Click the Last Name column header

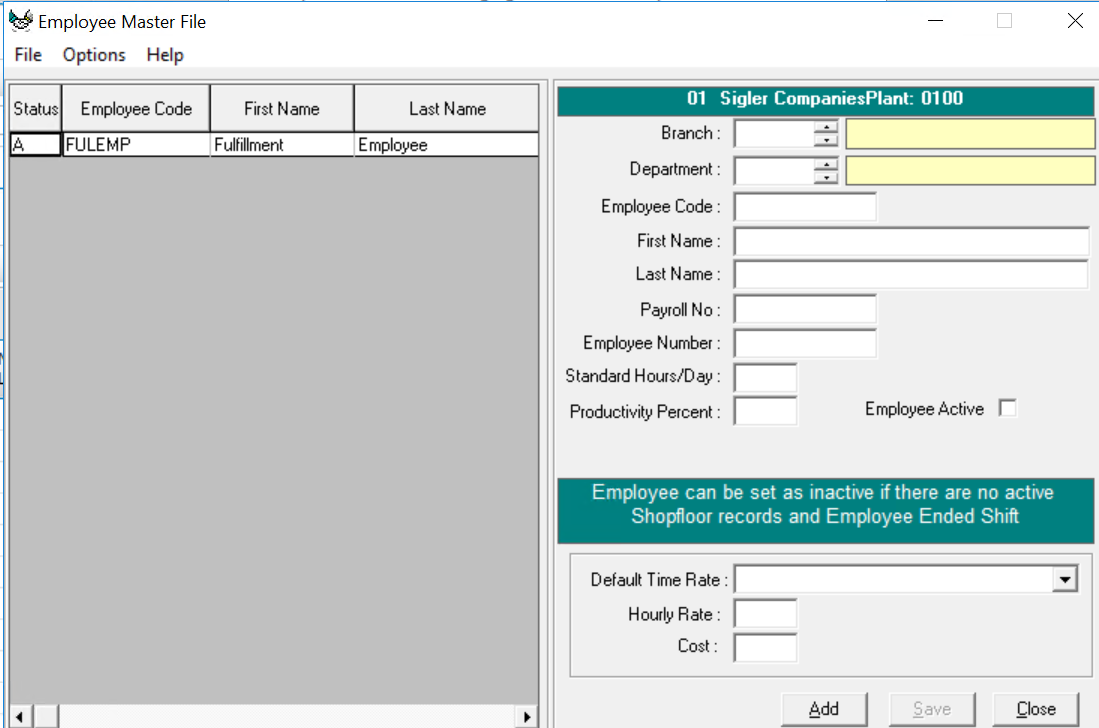446,107
